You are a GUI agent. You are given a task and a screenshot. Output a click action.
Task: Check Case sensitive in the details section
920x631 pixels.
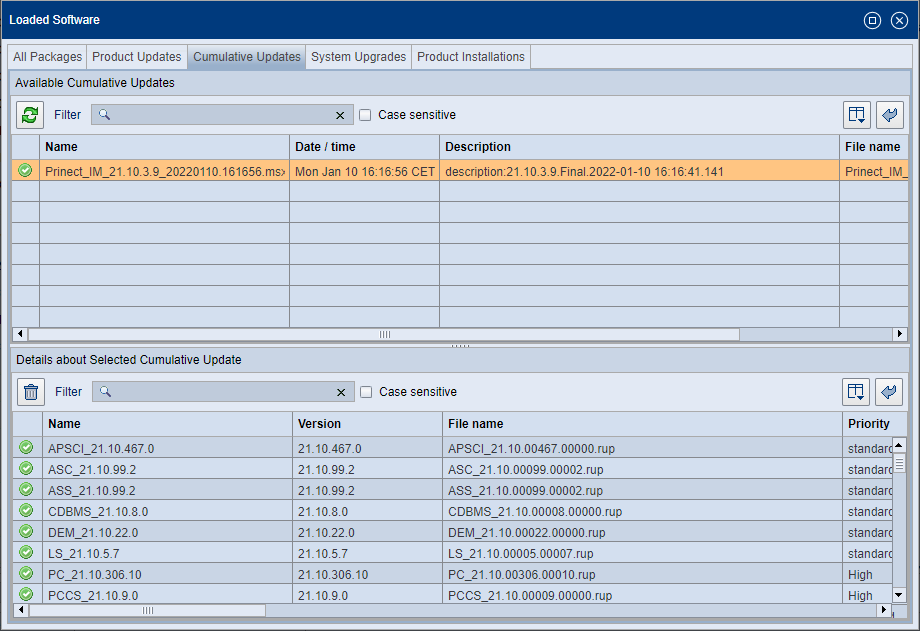pos(365,392)
